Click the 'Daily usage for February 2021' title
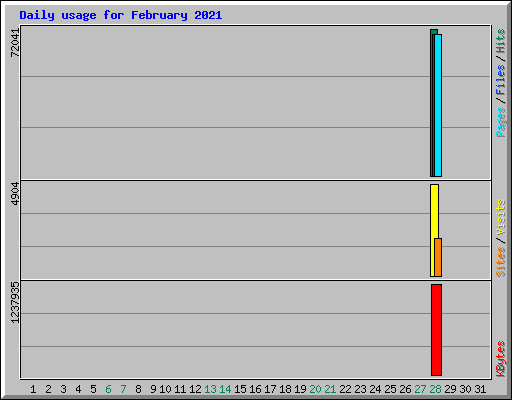 pyautogui.click(x=121, y=16)
